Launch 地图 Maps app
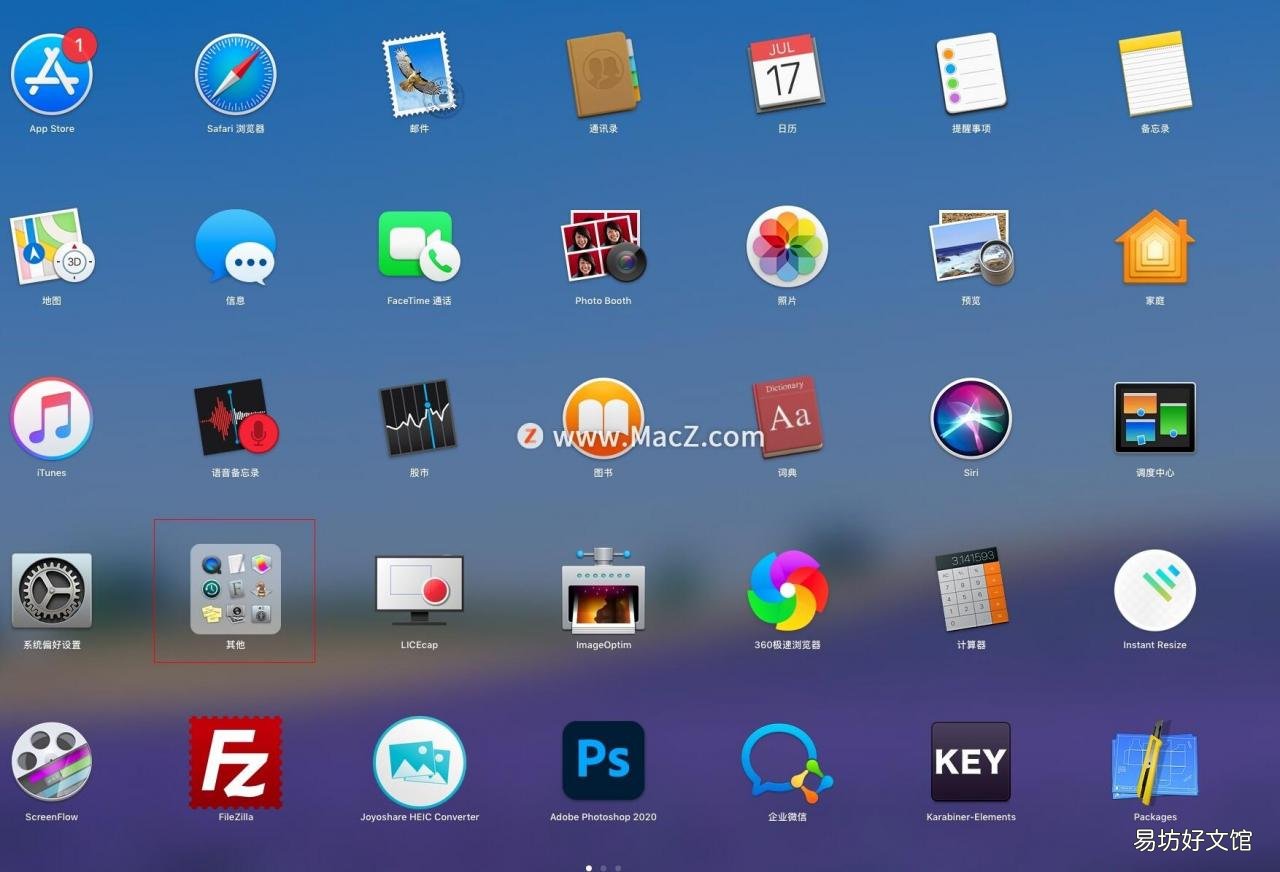The image size is (1280, 872). tap(52, 246)
